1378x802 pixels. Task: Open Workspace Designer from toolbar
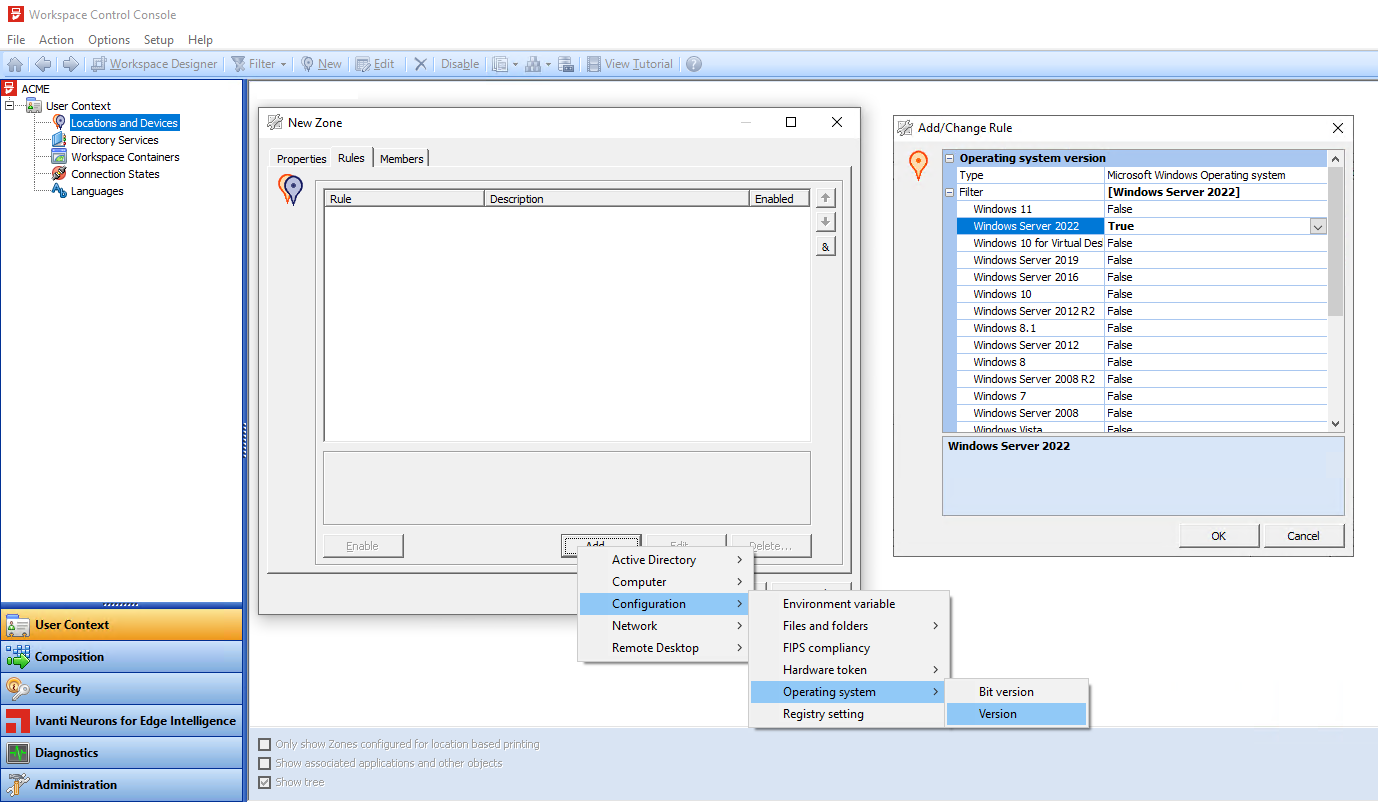[153, 64]
